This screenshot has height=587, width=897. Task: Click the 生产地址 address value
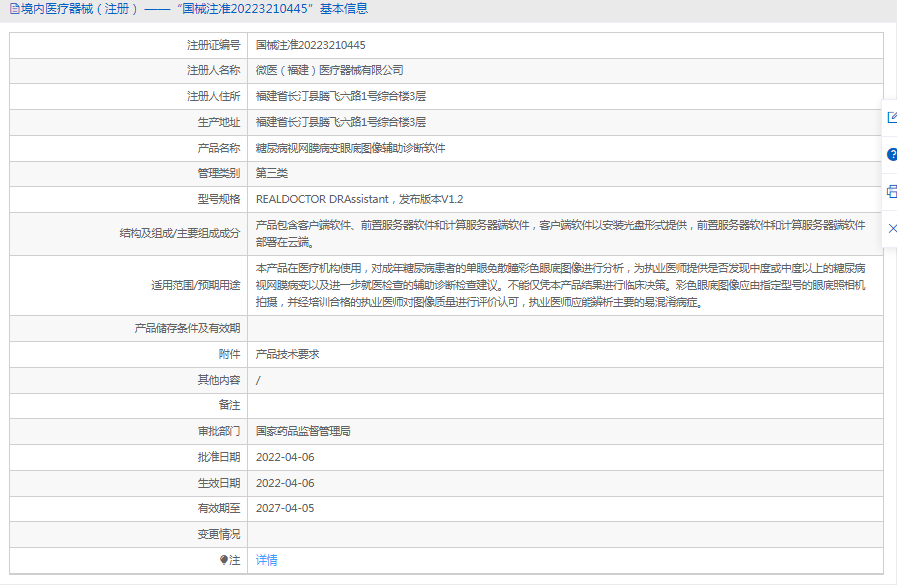click(341, 122)
